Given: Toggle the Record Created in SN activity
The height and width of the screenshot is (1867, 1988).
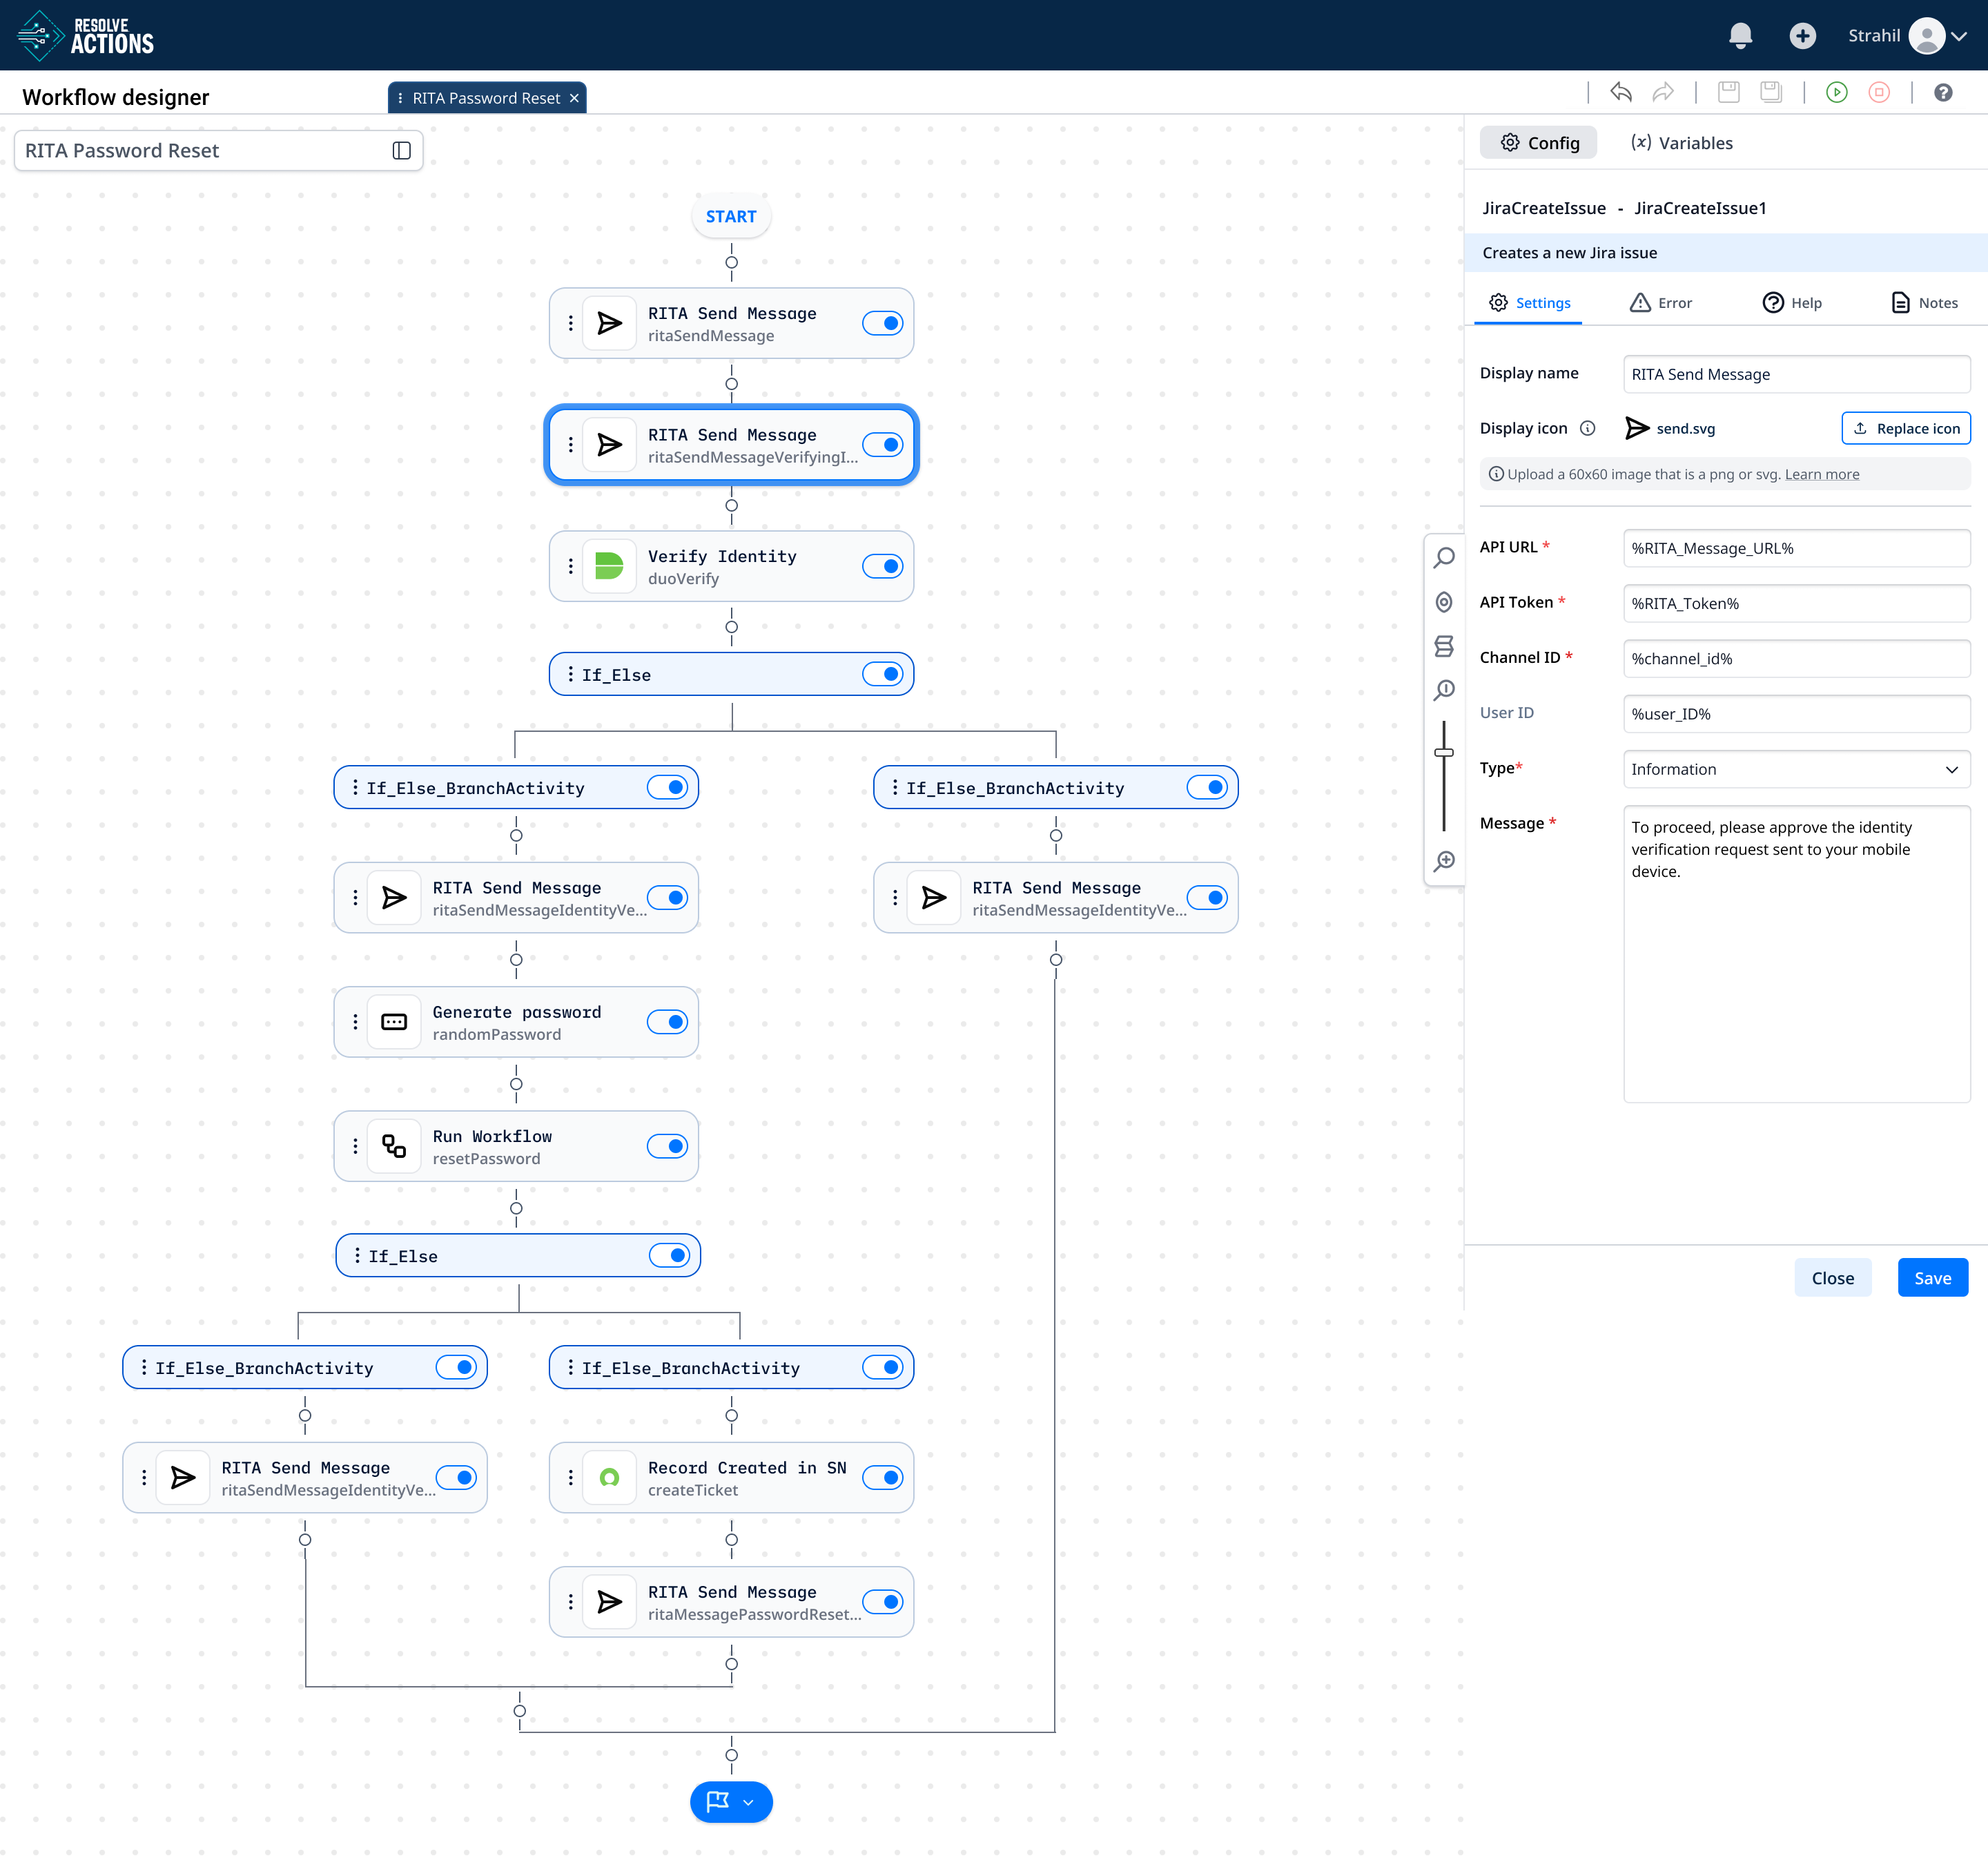Looking at the screenshot, I should point(883,1477).
